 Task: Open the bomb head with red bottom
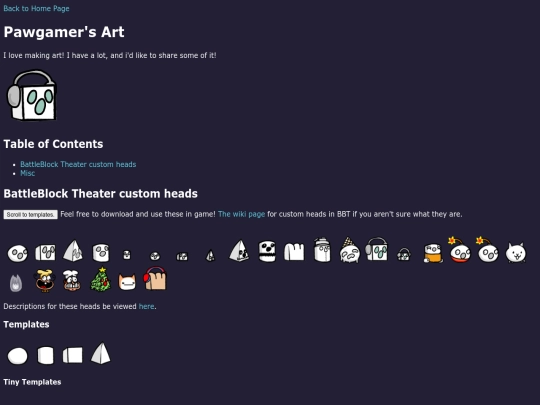click(459, 250)
